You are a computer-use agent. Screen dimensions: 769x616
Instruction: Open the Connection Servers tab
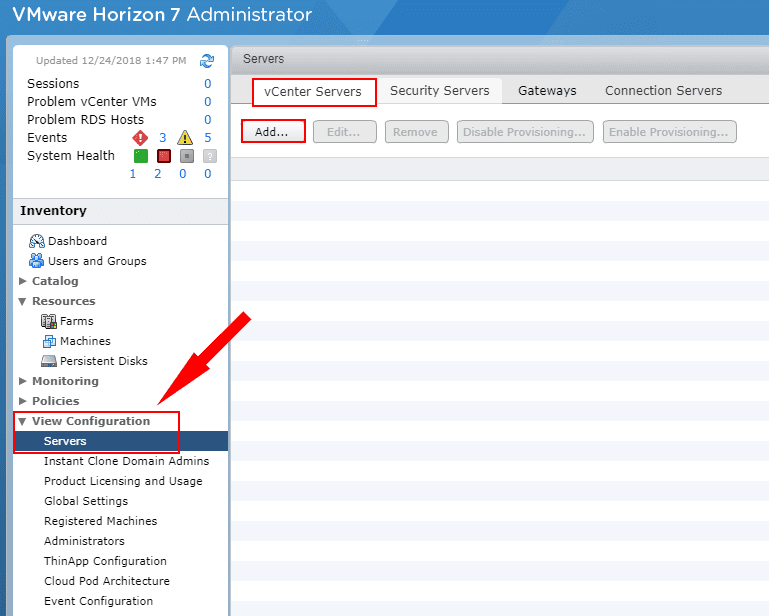(x=664, y=91)
